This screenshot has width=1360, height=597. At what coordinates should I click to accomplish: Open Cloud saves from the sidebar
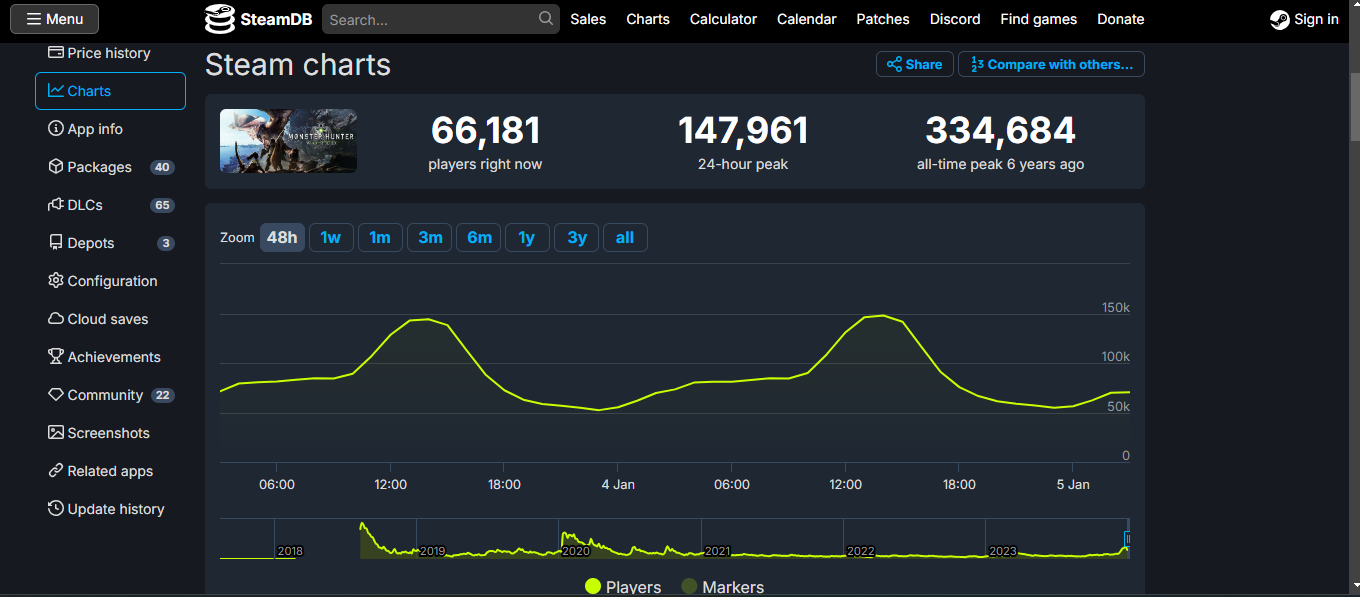point(107,319)
